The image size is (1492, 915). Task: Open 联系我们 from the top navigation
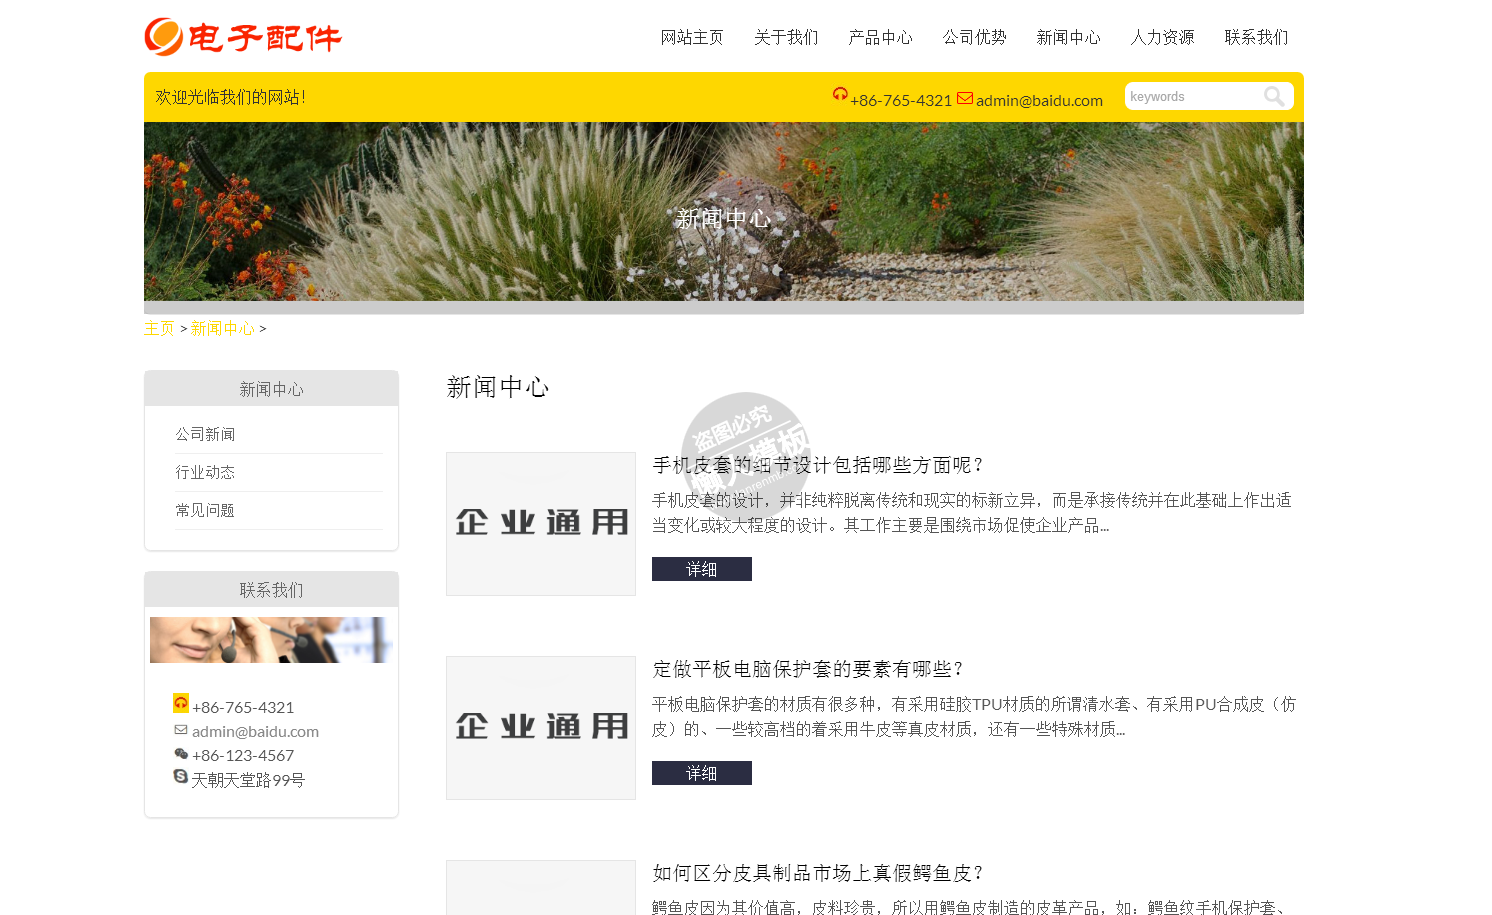[x=1256, y=37]
